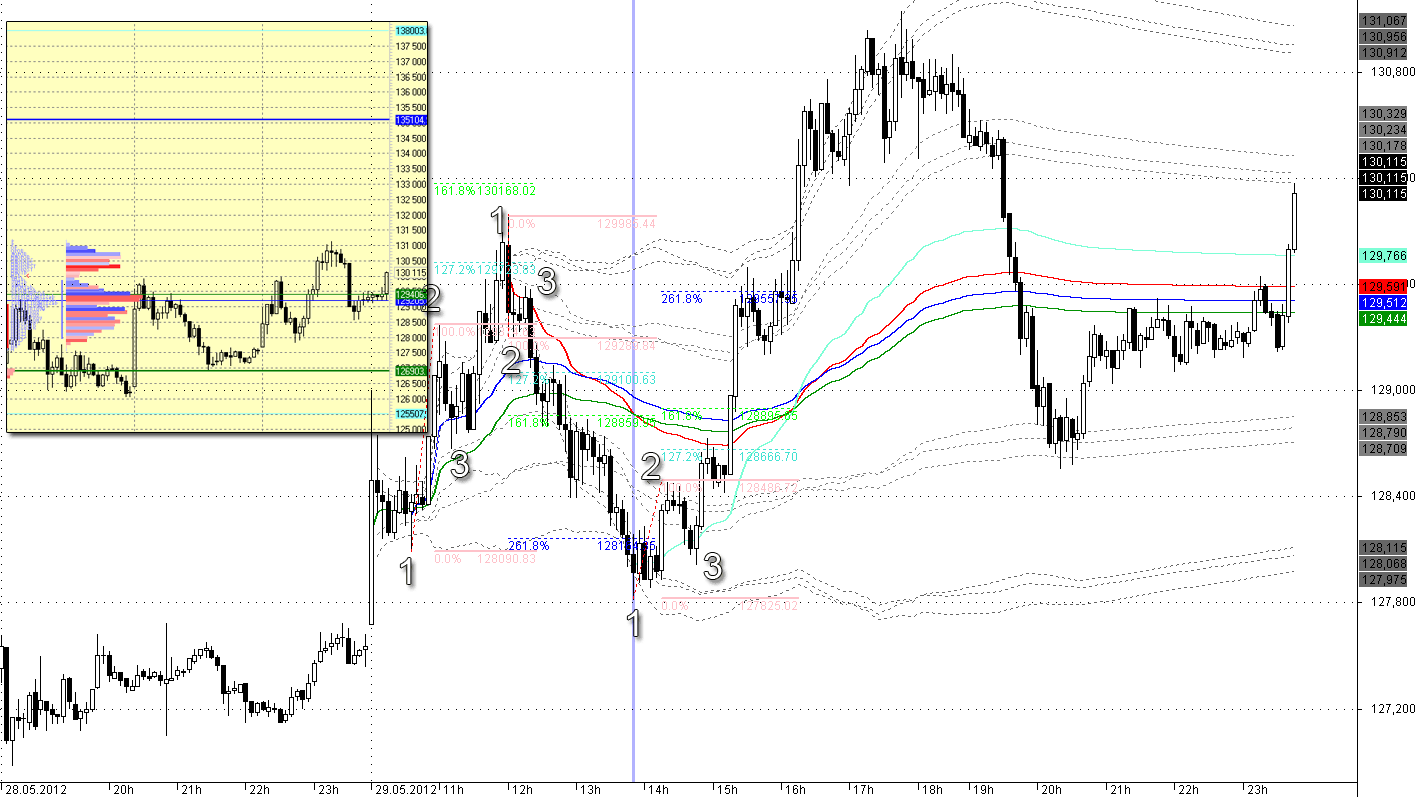The height and width of the screenshot is (797, 1415).
Task: Click the 19h time label
Action: (983, 789)
